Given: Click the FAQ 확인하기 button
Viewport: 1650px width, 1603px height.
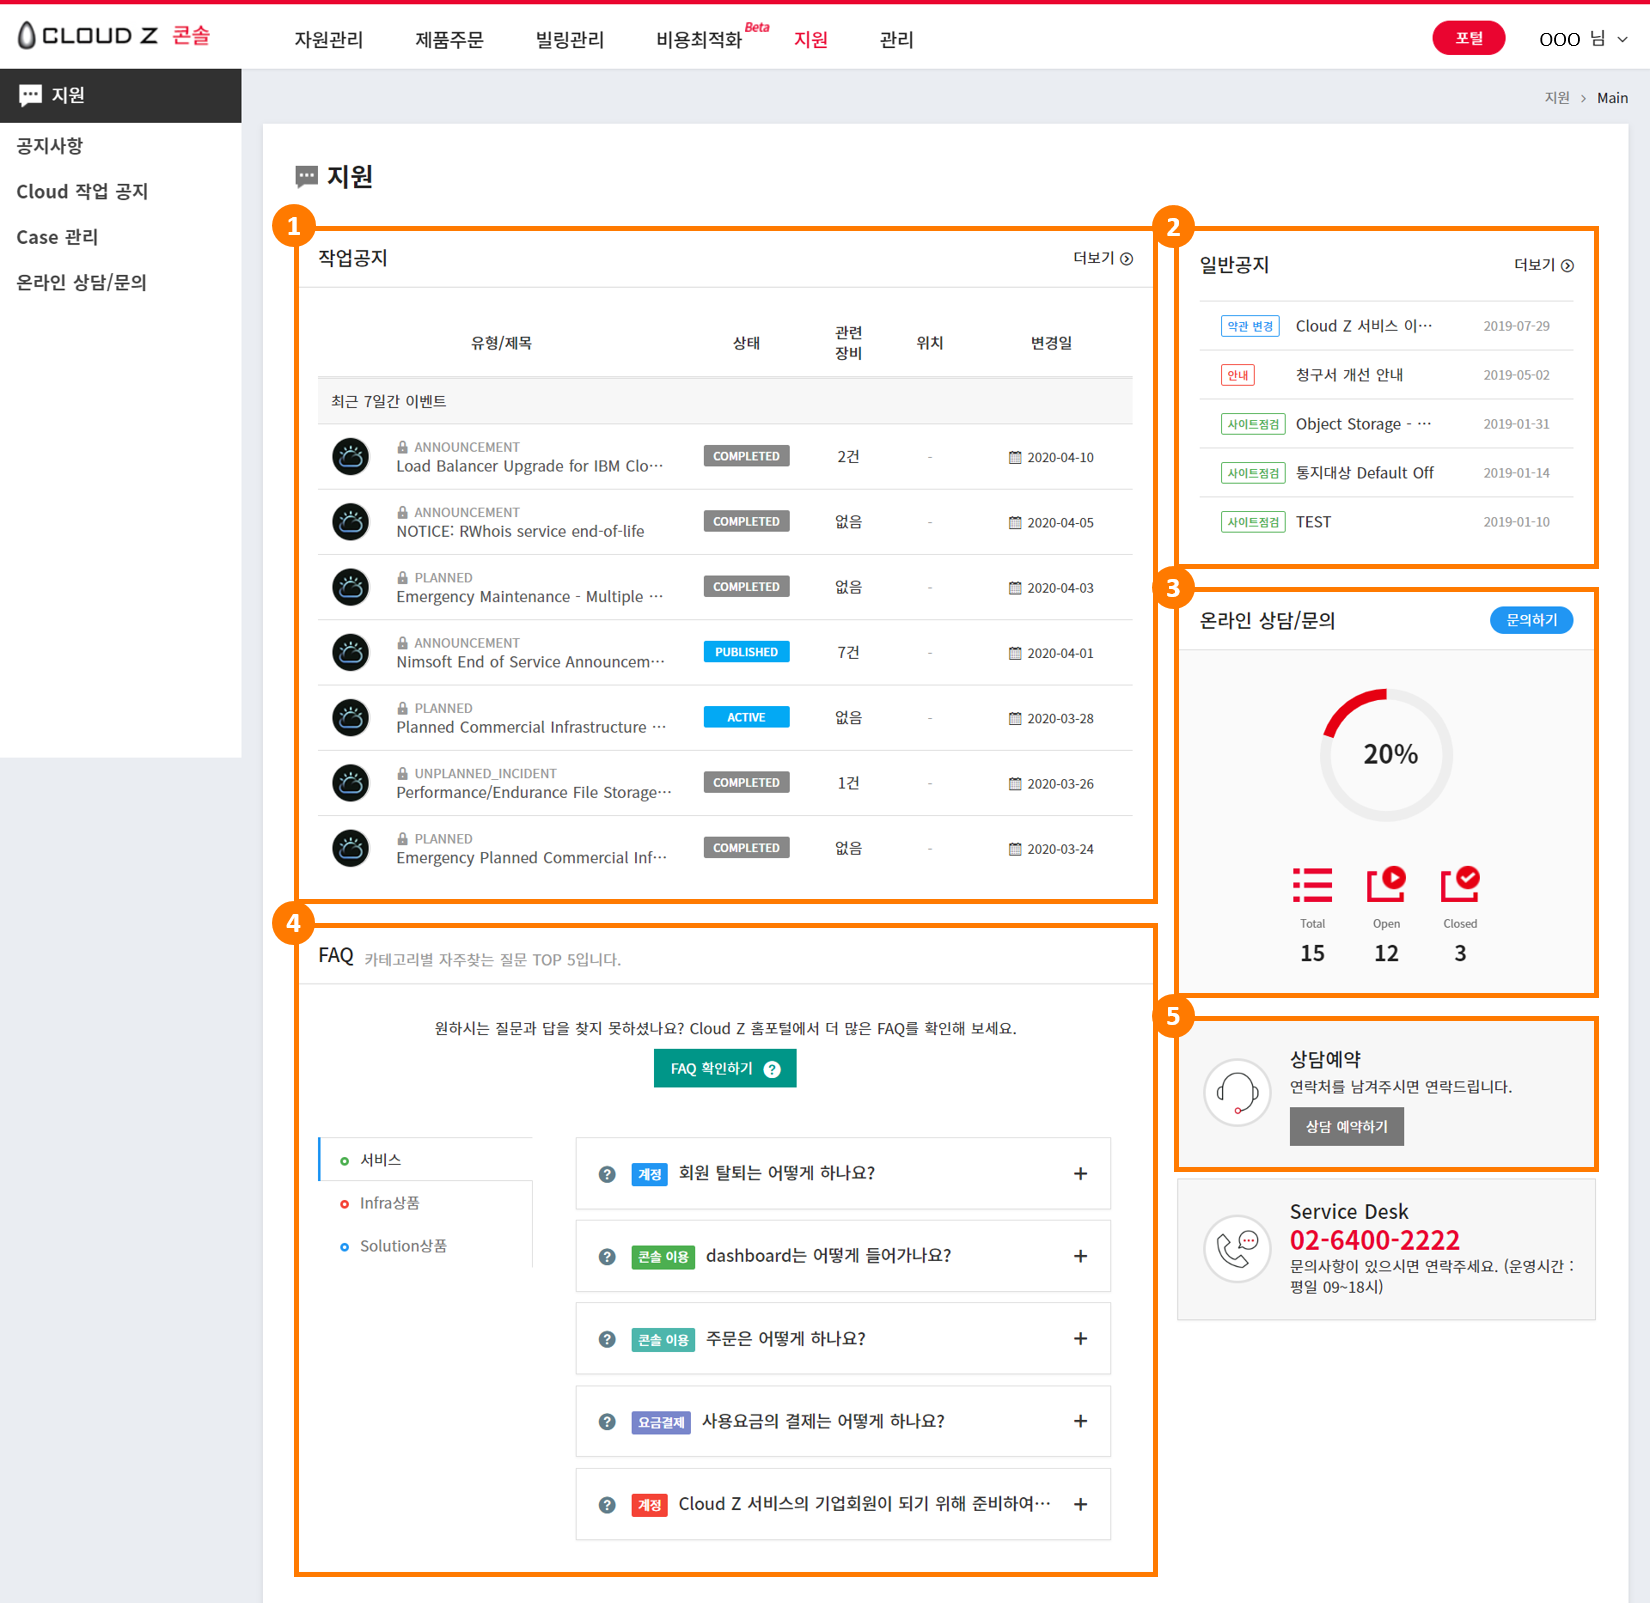Looking at the screenshot, I should (725, 1068).
